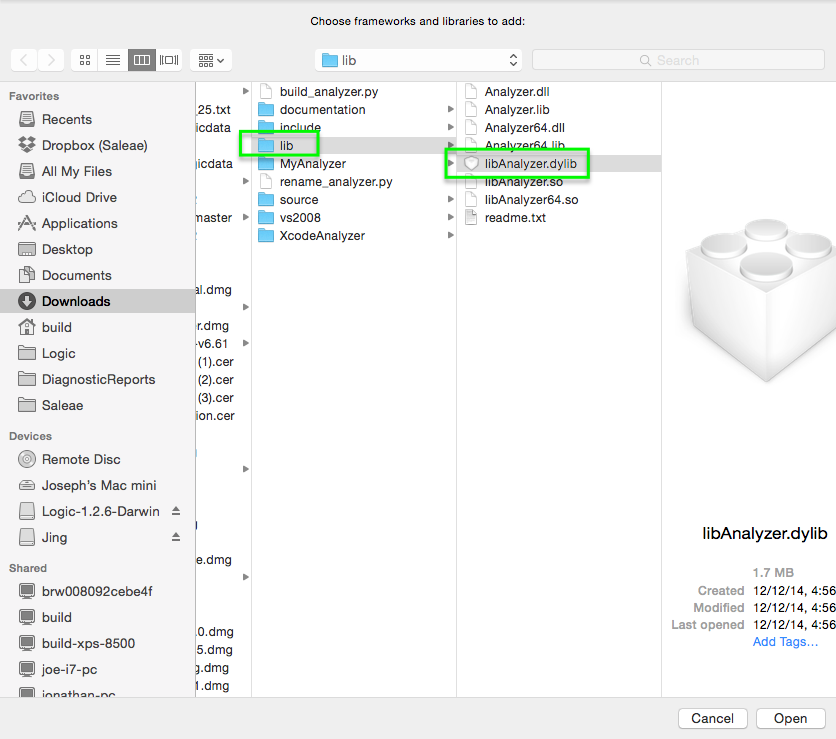Switch to cover flow view
Image resolution: width=836 pixels, height=739 pixels.
point(169,60)
